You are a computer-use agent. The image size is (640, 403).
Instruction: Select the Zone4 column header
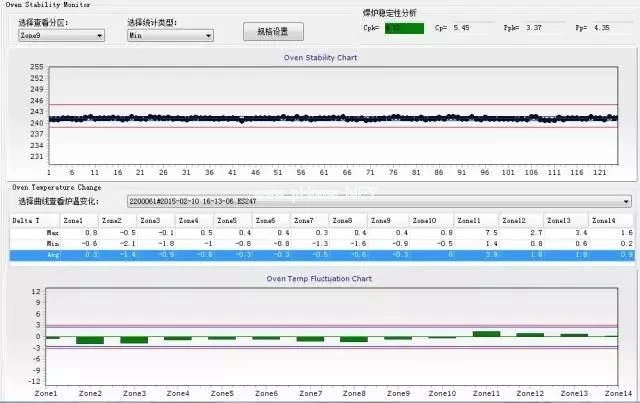tap(194, 220)
